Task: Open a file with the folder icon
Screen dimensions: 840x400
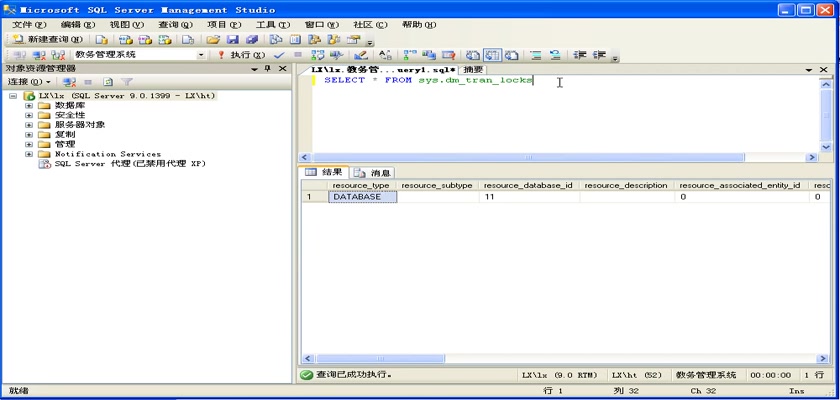Action: (213, 40)
